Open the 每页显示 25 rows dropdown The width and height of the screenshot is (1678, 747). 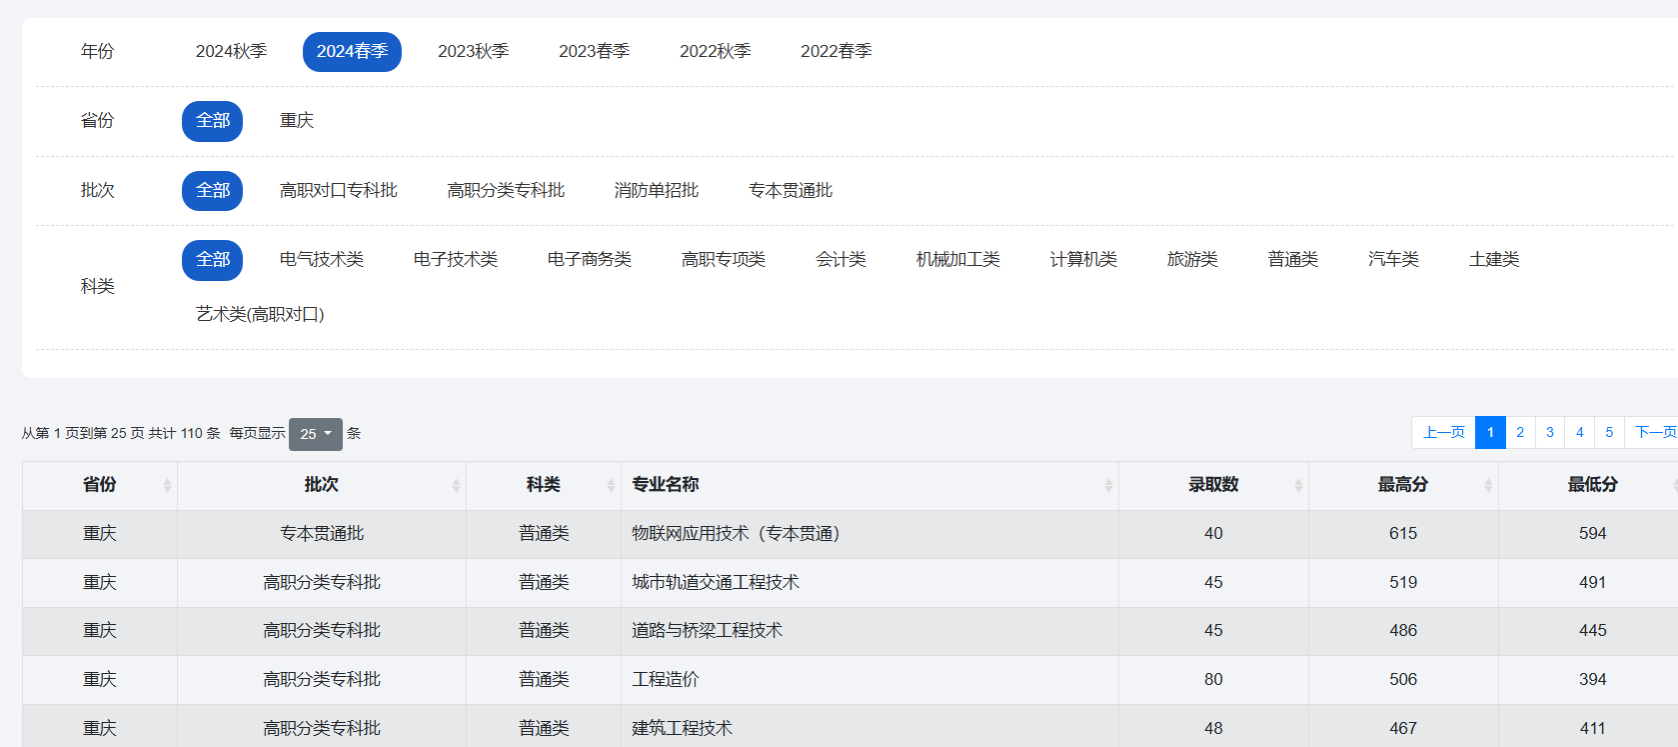point(316,434)
